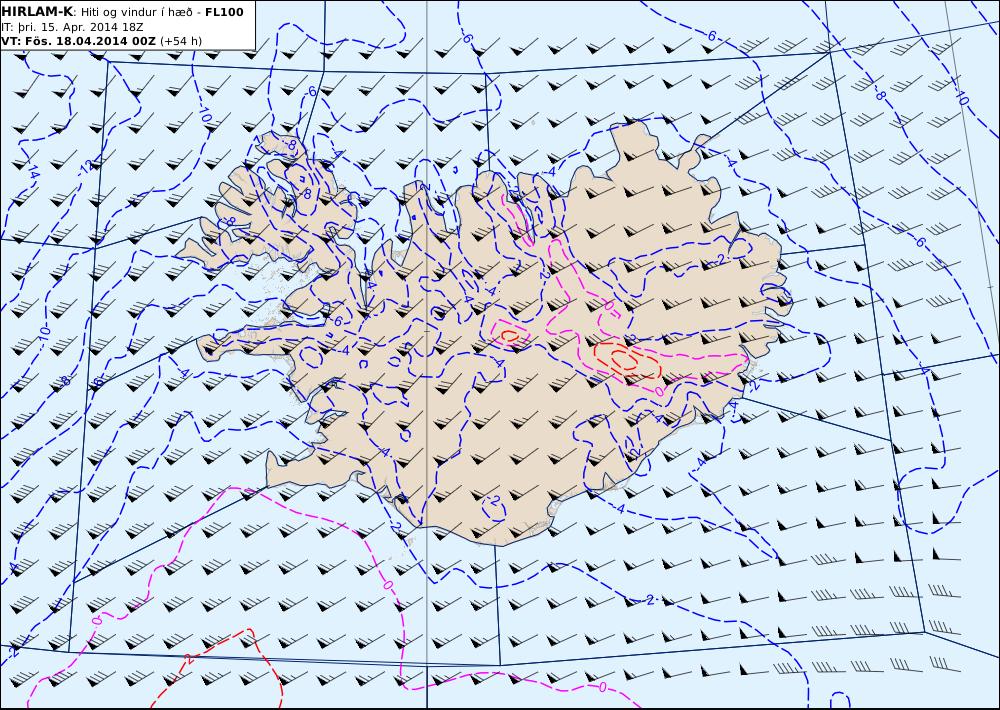
Task: Click the HIRLAM-K title text
Action: pyautogui.click(x=37, y=12)
